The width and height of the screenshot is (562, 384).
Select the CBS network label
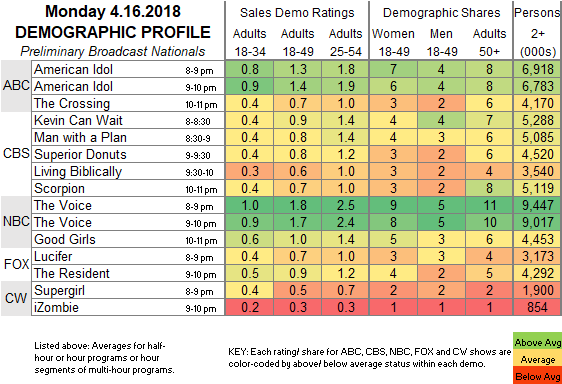[16, 154]
